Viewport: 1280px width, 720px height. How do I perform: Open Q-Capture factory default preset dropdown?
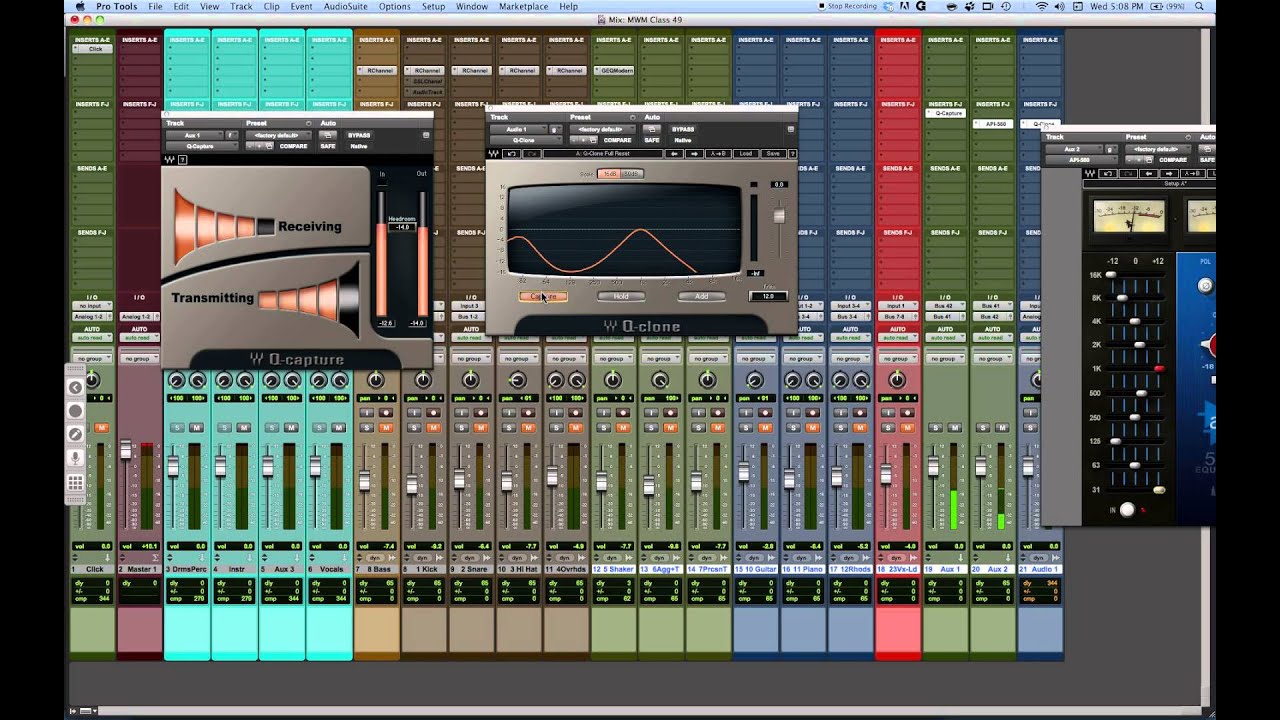tap(279, 135)
